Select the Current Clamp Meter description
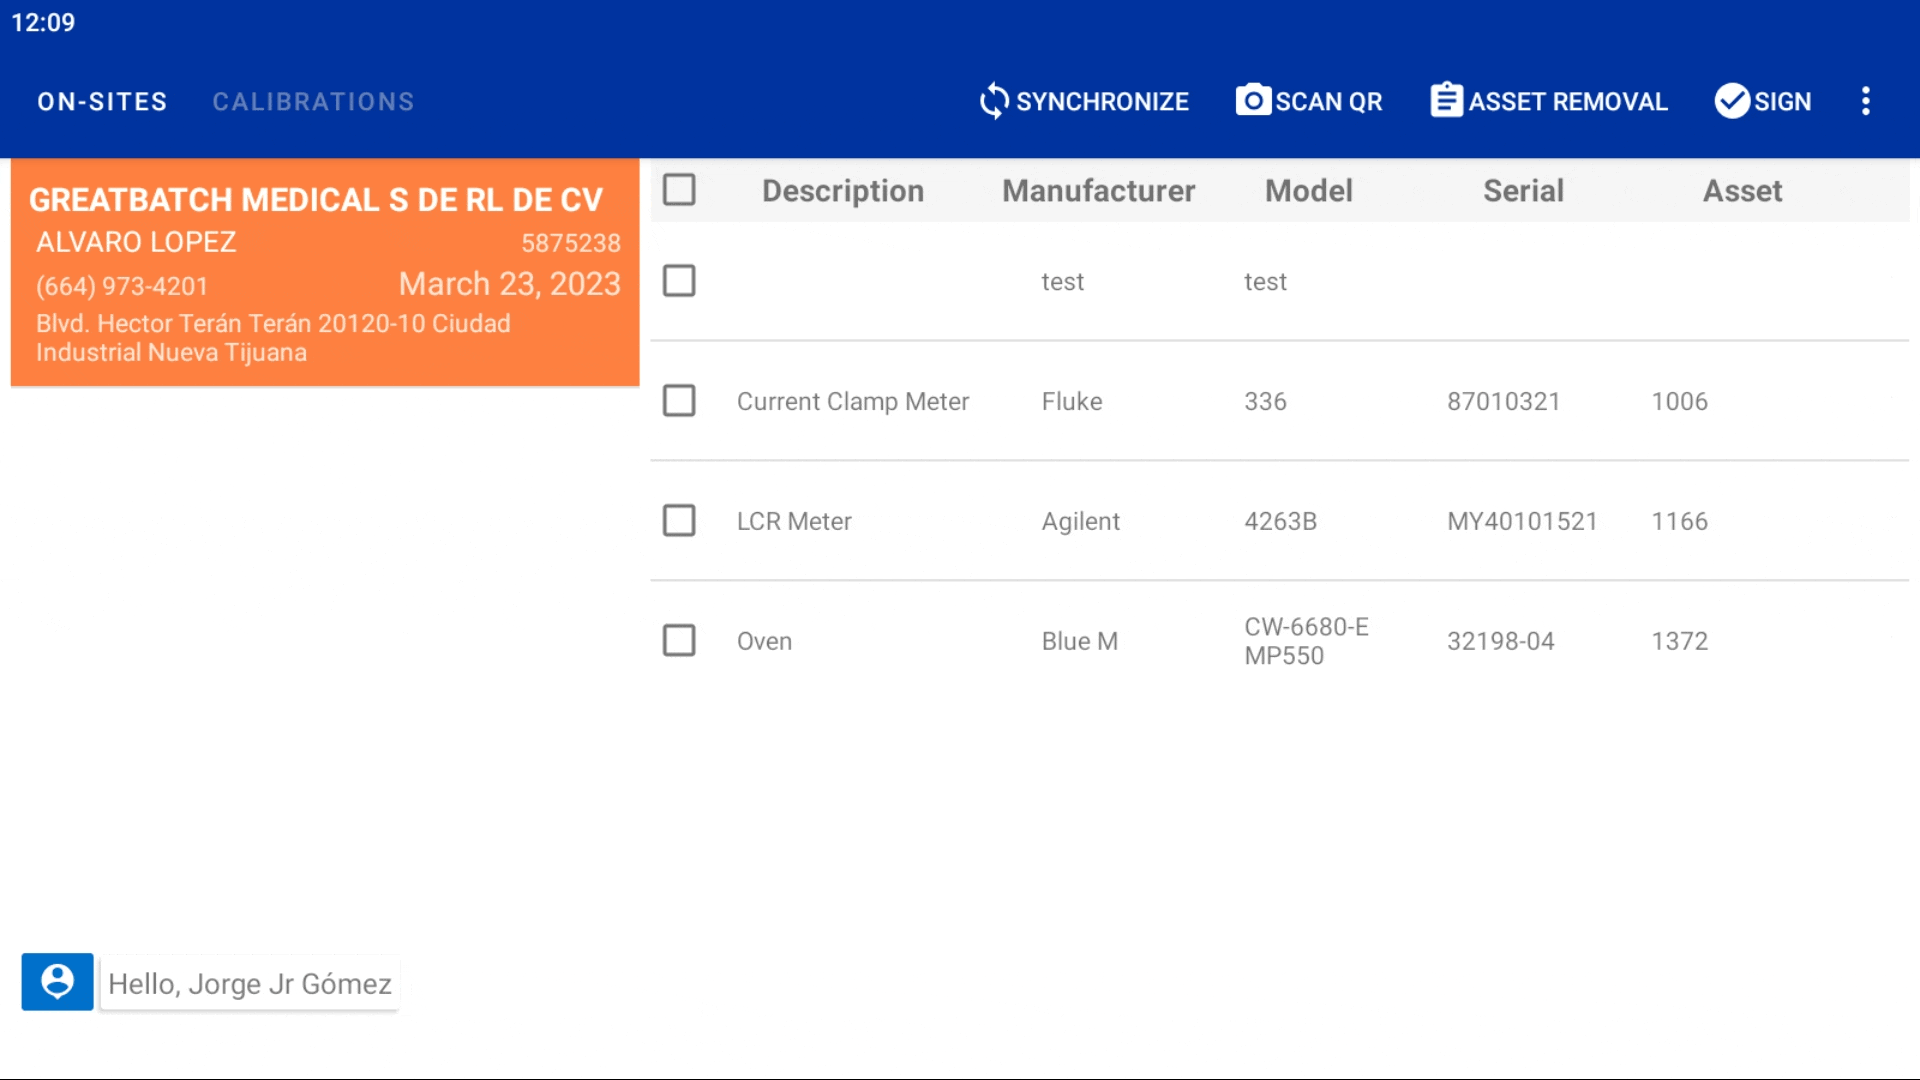The image size is (1920, 1080). coord(853,402)
